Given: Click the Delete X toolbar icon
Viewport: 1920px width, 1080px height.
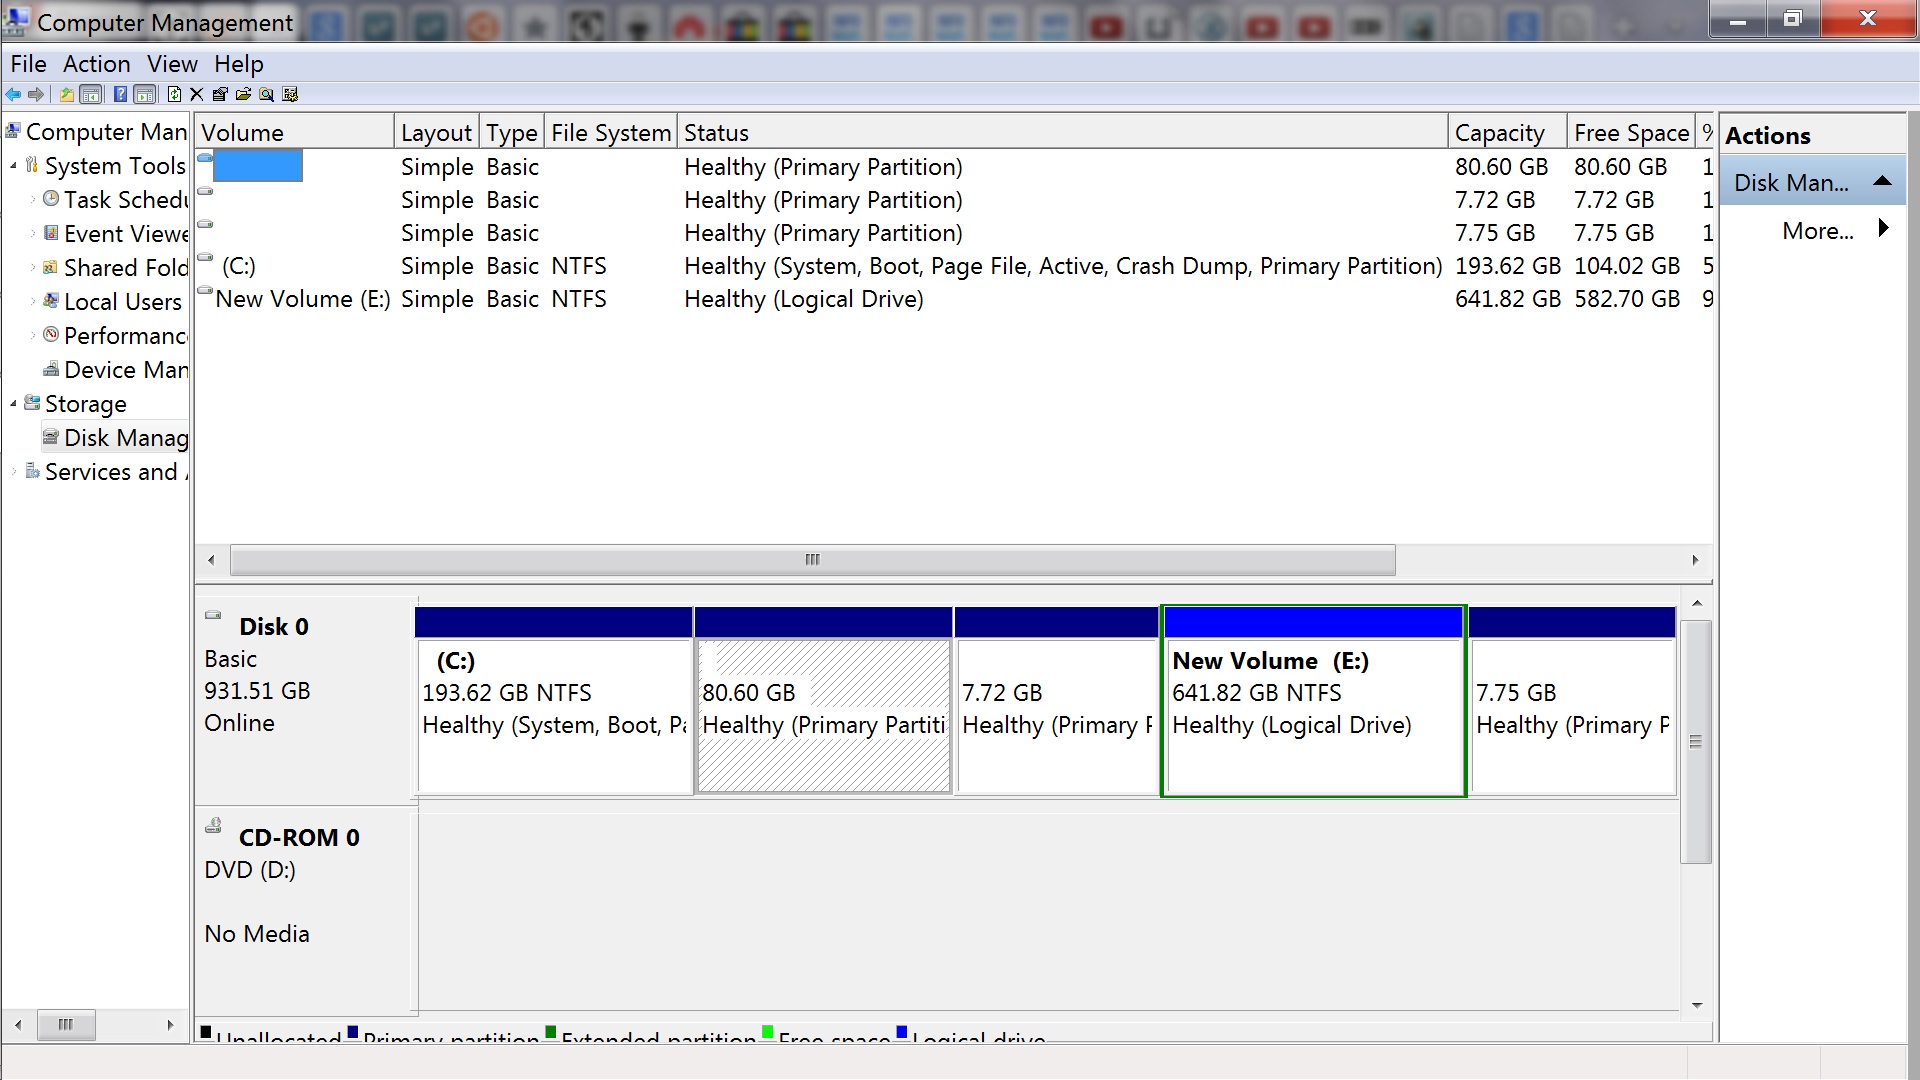Looking at the screenshot, I should tap(196, 94).
